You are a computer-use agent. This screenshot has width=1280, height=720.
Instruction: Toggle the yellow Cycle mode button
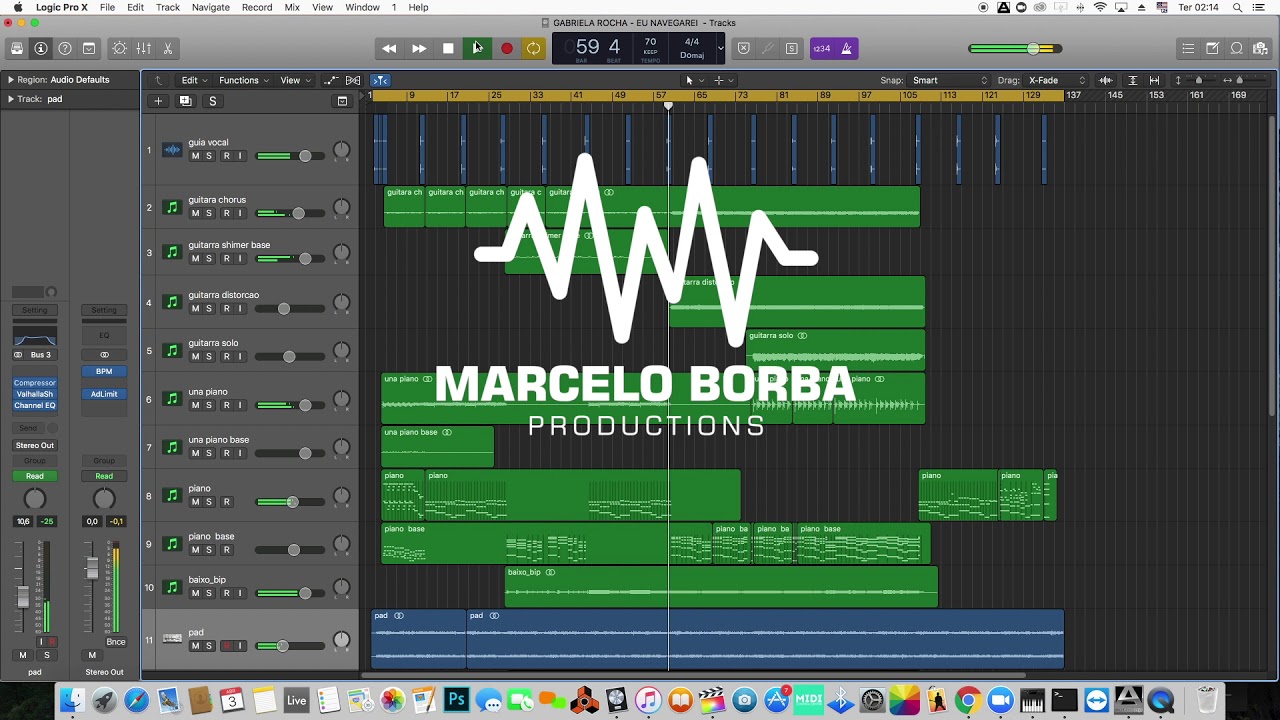[534, 48]
